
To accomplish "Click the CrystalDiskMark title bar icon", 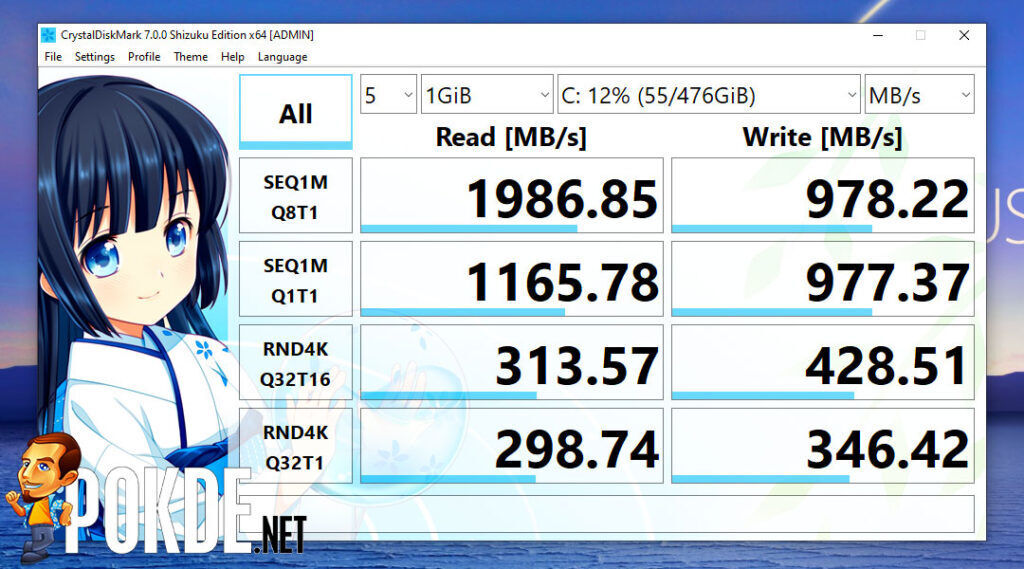I will (48, 35).
